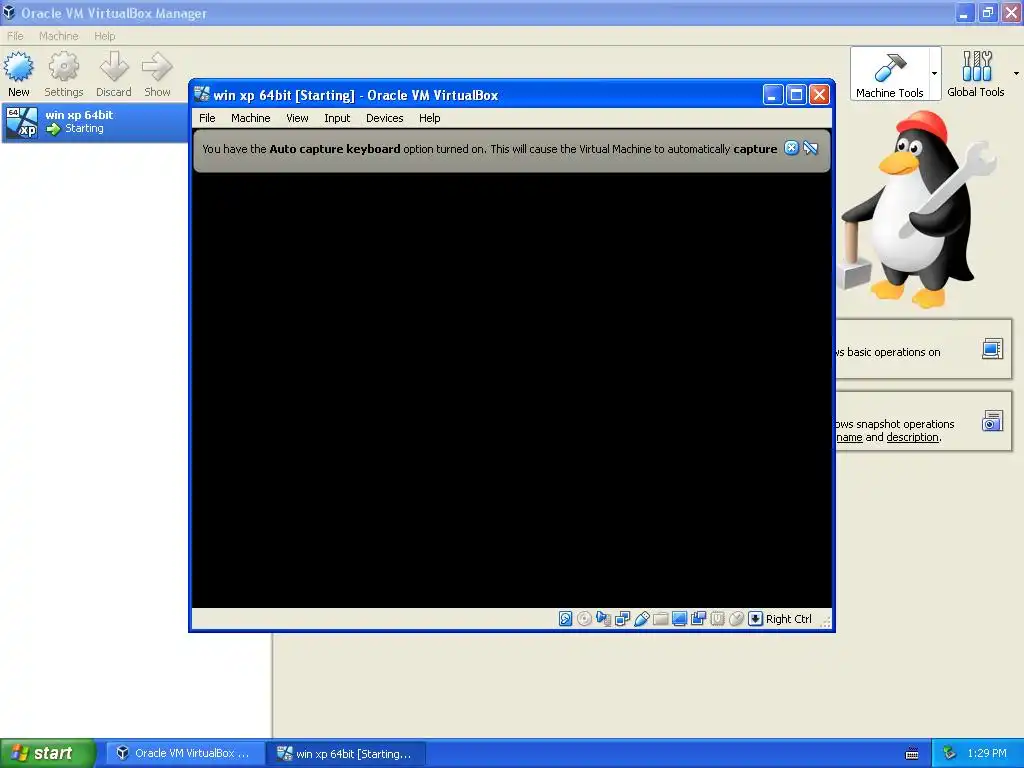Click the VM window title bar icon
Viewport: 1024px width, 768px height.
[202, 95]
